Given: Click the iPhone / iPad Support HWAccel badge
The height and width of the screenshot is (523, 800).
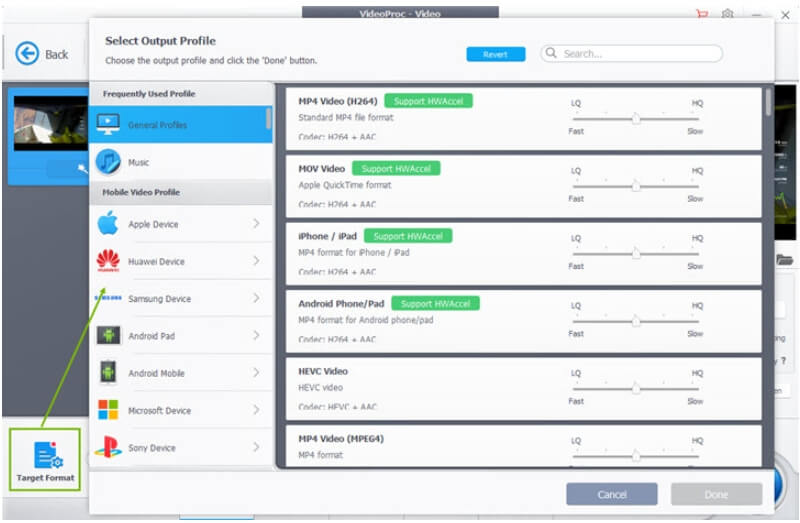Looking at the screenshot, I should coord(408,236).
